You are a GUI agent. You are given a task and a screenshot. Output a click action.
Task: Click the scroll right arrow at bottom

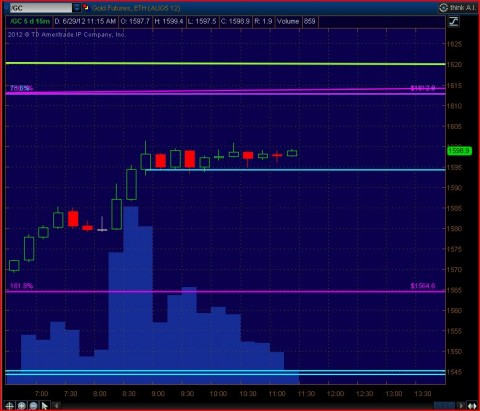[461, 406]
